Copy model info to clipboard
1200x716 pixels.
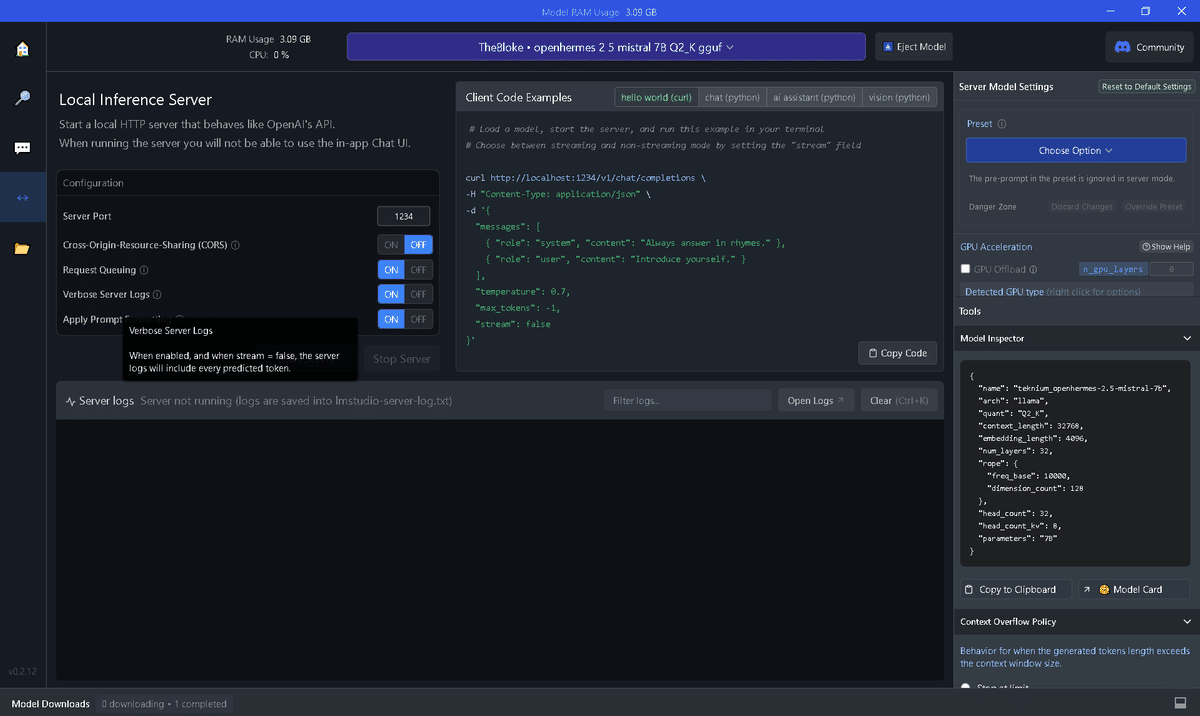[1016, 590]
